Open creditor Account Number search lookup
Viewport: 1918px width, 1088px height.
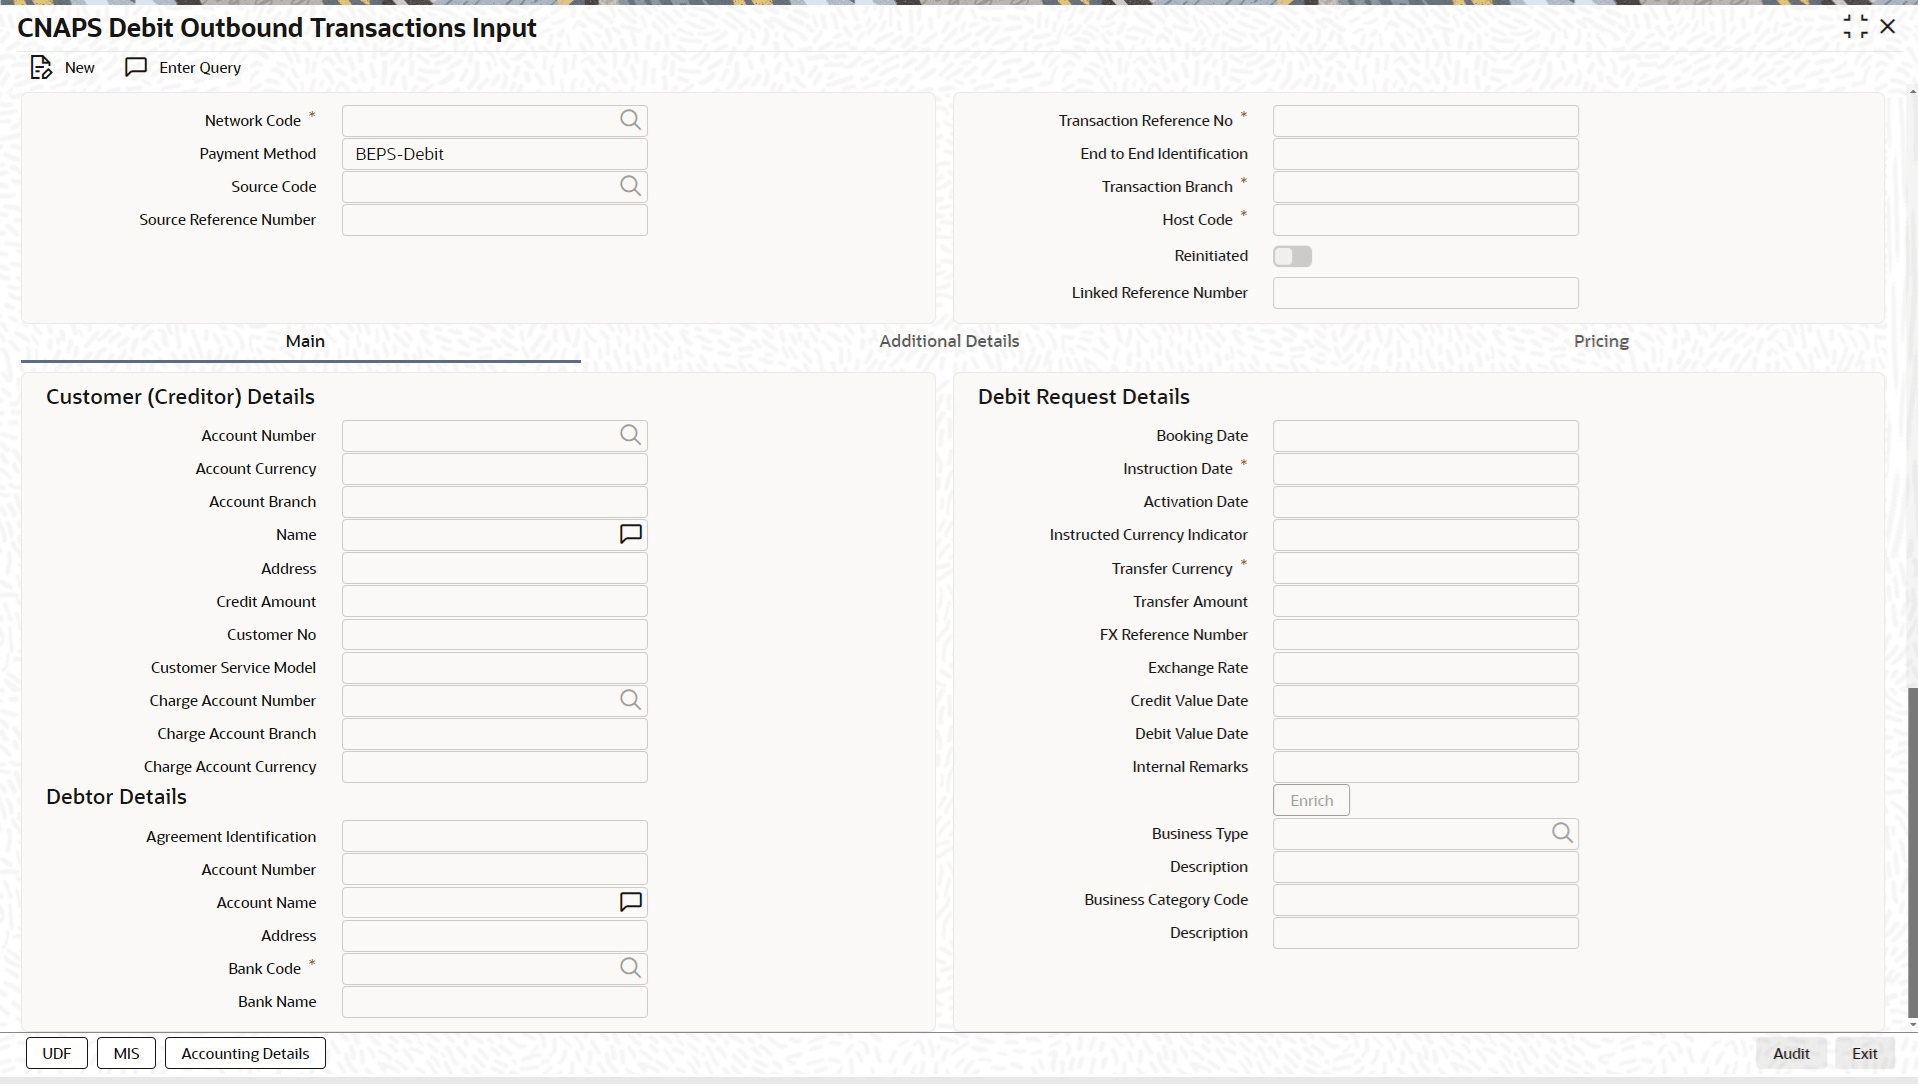(630, 435)
